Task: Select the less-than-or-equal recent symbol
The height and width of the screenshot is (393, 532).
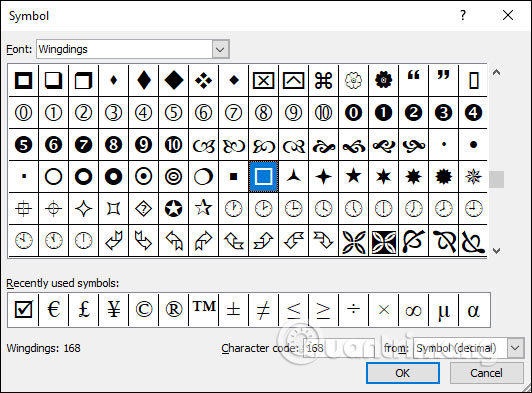Action: pos(293,310)
